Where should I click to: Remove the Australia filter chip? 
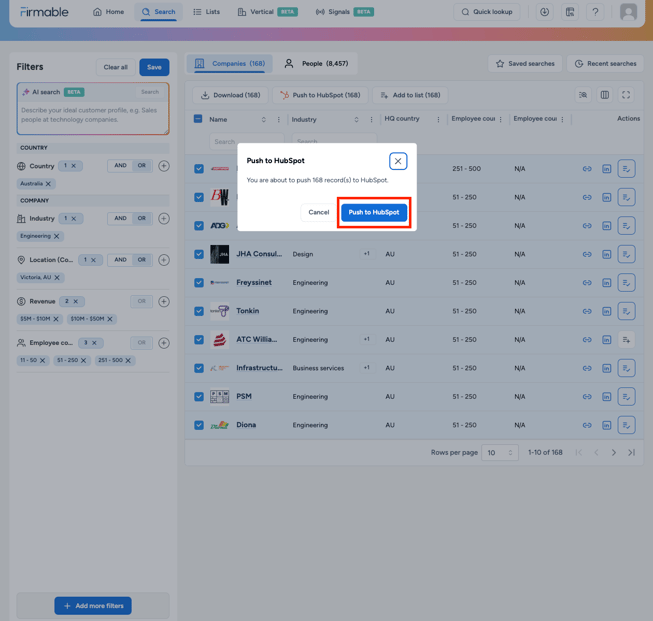click(x=48, y=184)
